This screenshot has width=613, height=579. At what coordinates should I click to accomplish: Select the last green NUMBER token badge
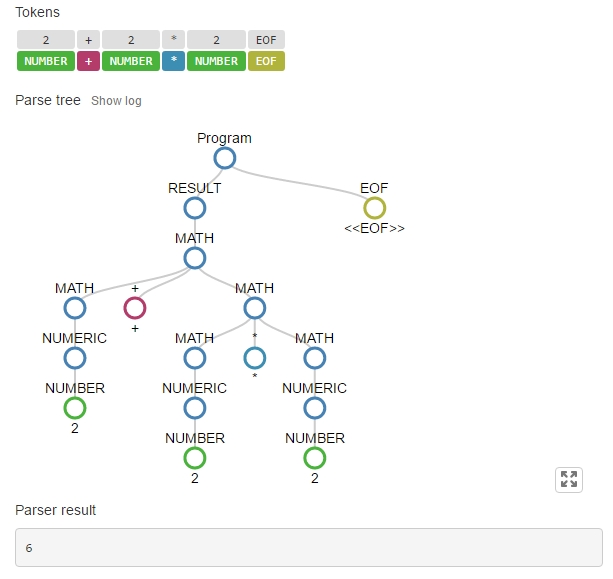[216, 61]
